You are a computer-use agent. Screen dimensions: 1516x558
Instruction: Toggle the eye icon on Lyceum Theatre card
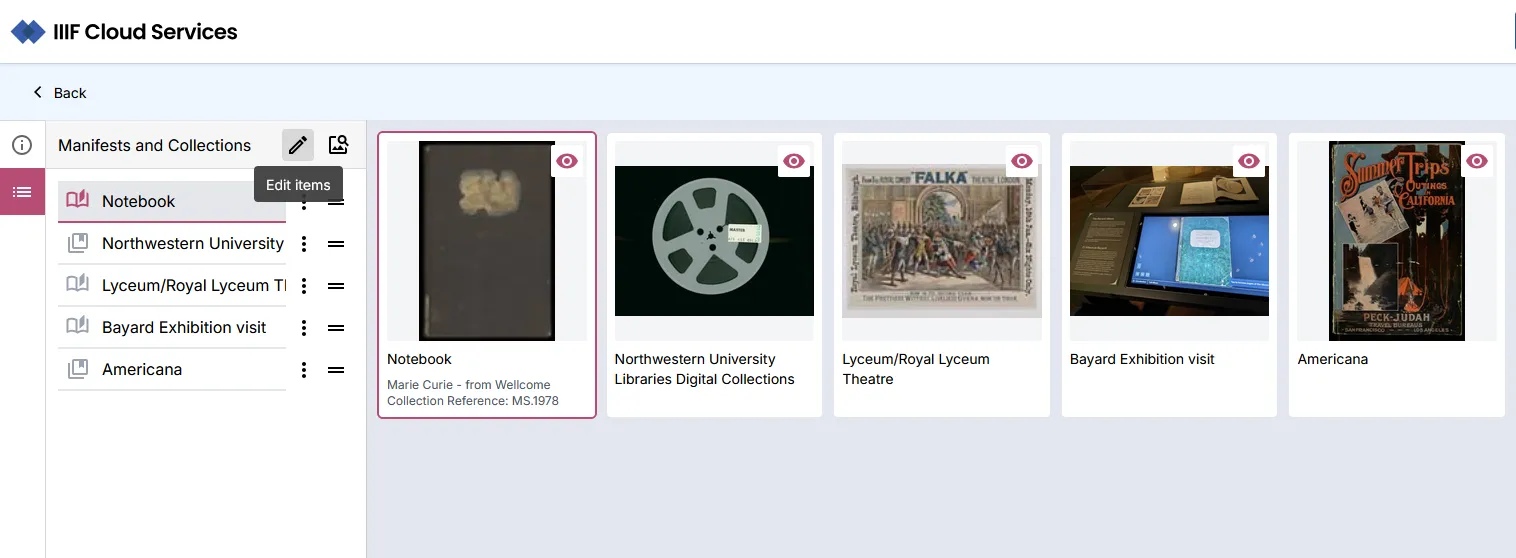[1022, 161]
